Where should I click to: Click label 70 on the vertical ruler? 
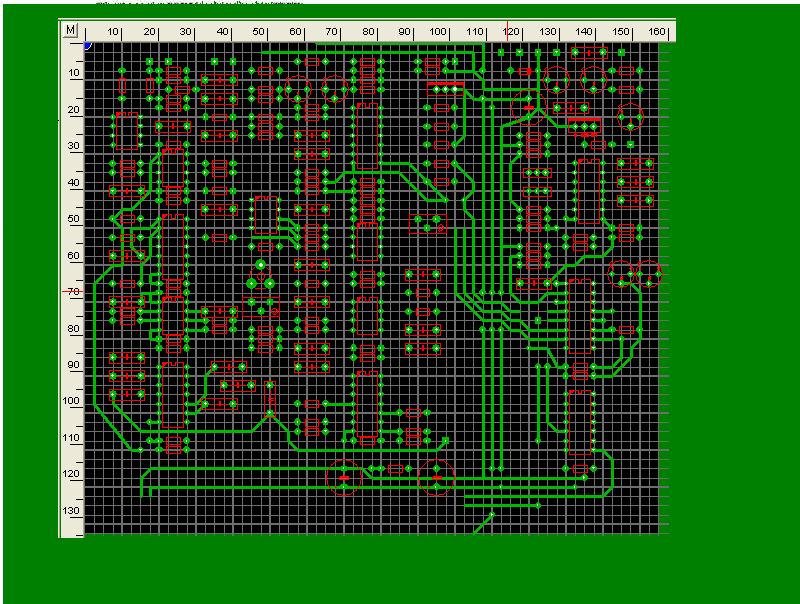[74, 292]
